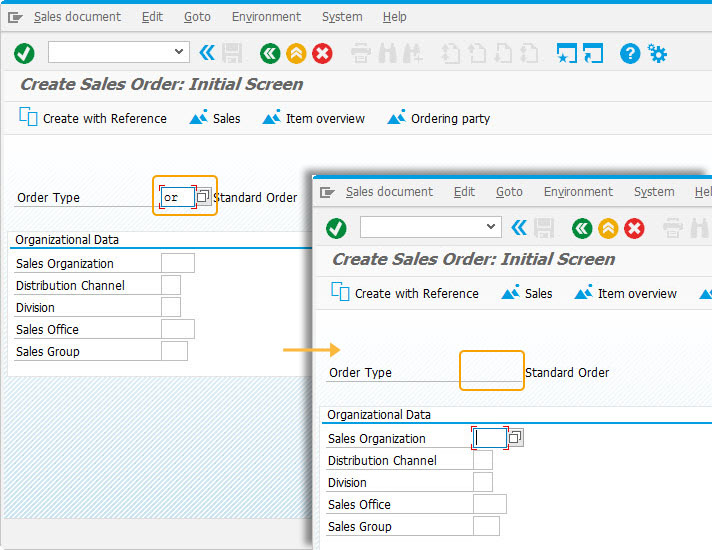Click orange Exit button in the front window
This screenshot has height=550, width=712.
(608, 228)
